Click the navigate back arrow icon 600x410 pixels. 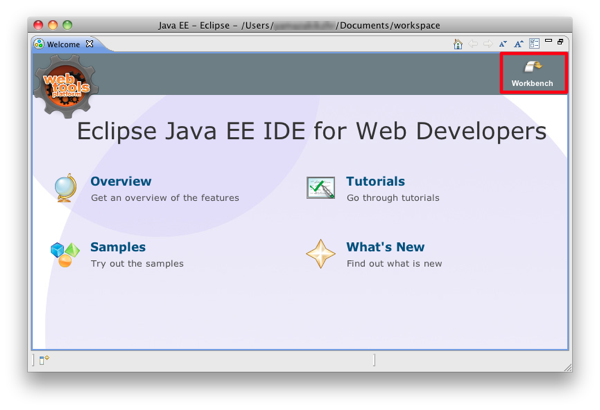coord(473,44)
